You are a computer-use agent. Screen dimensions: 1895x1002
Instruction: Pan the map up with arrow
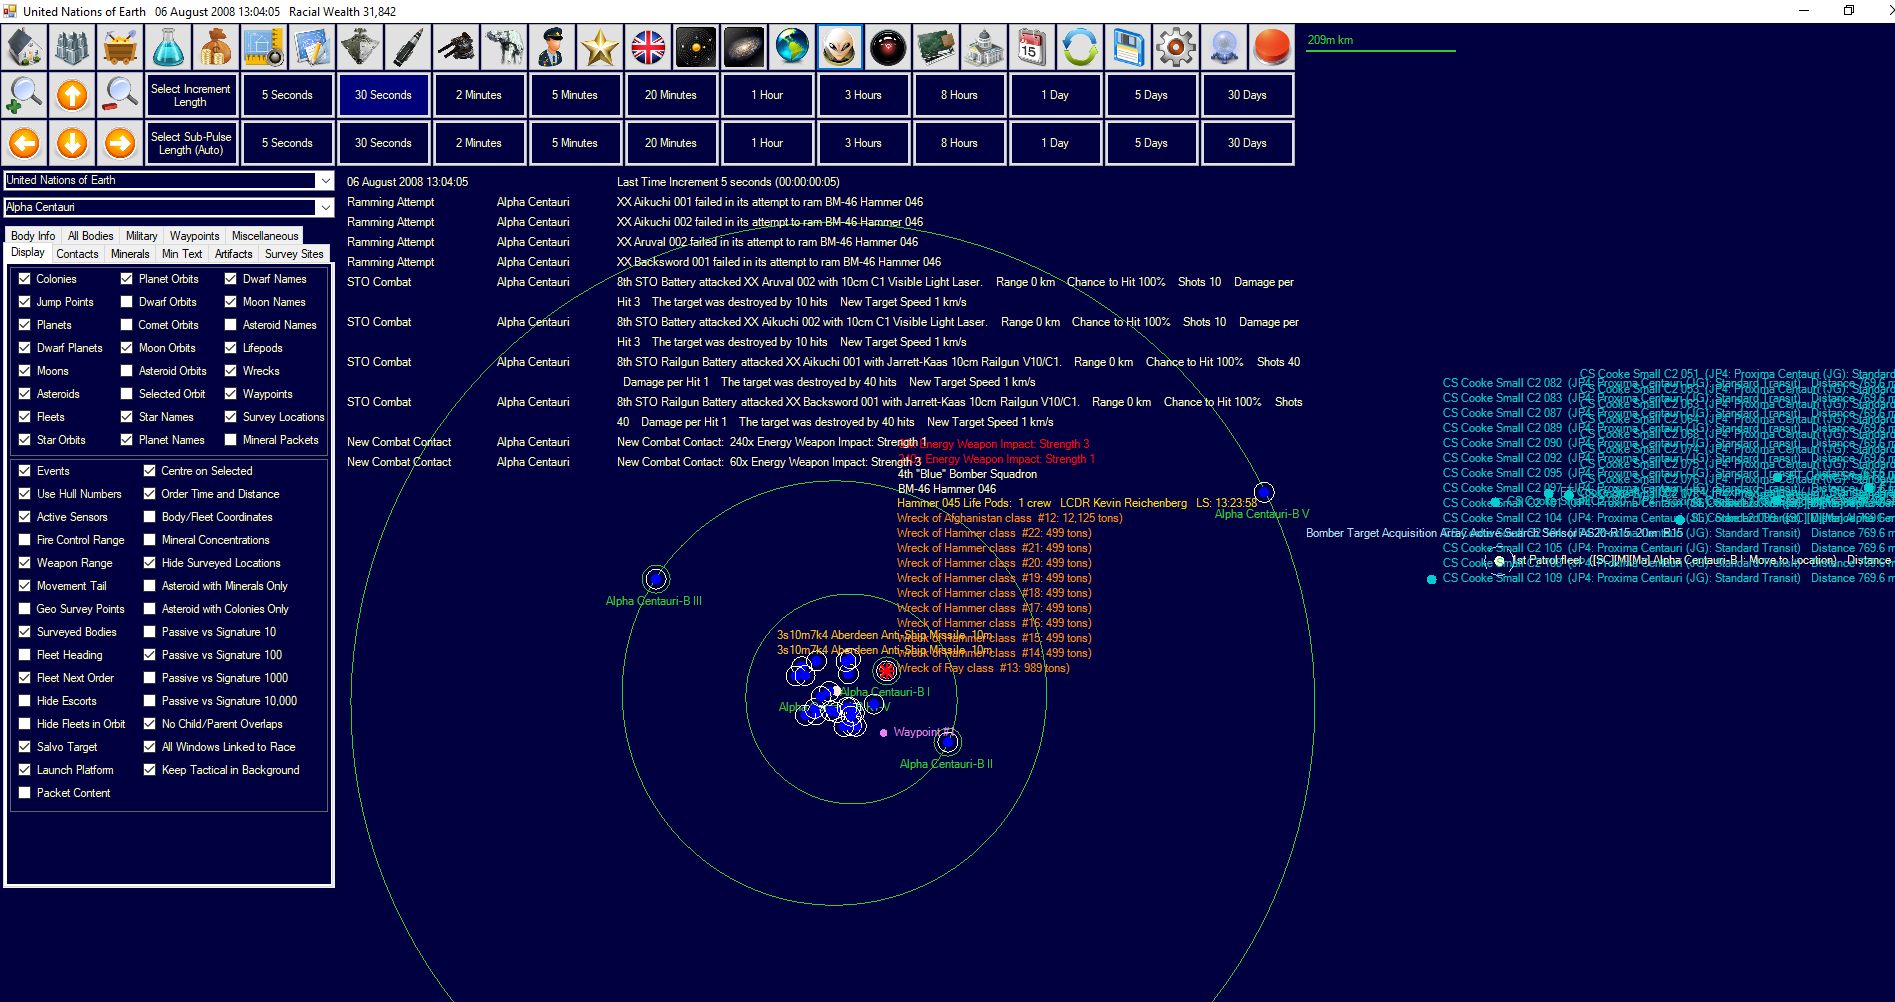[72, 95]
